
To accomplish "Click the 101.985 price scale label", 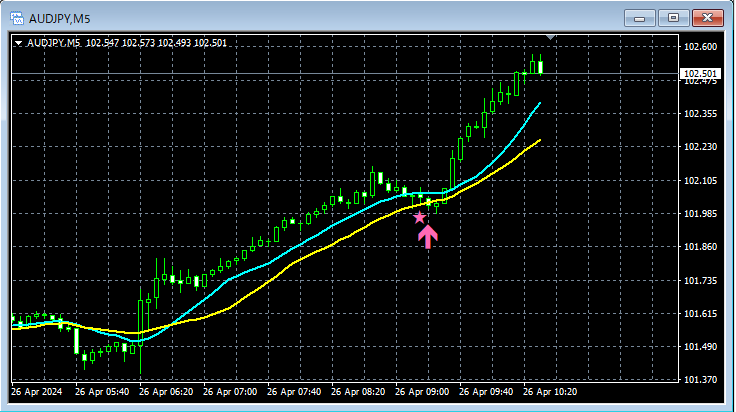I will coord(700,214).
